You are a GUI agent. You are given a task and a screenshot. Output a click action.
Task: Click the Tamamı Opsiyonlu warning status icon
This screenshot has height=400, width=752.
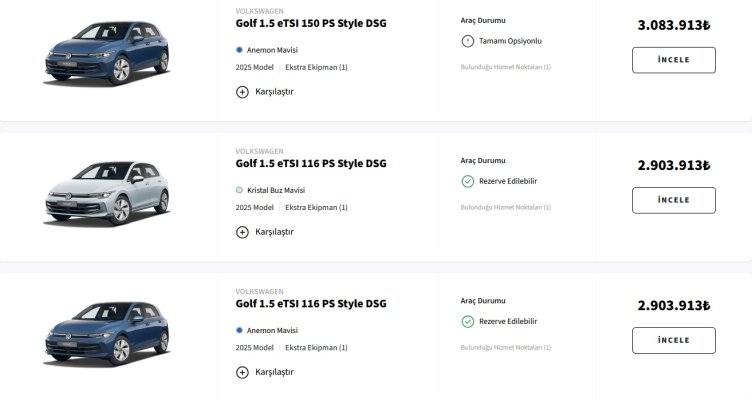click(x=467, y=41)
